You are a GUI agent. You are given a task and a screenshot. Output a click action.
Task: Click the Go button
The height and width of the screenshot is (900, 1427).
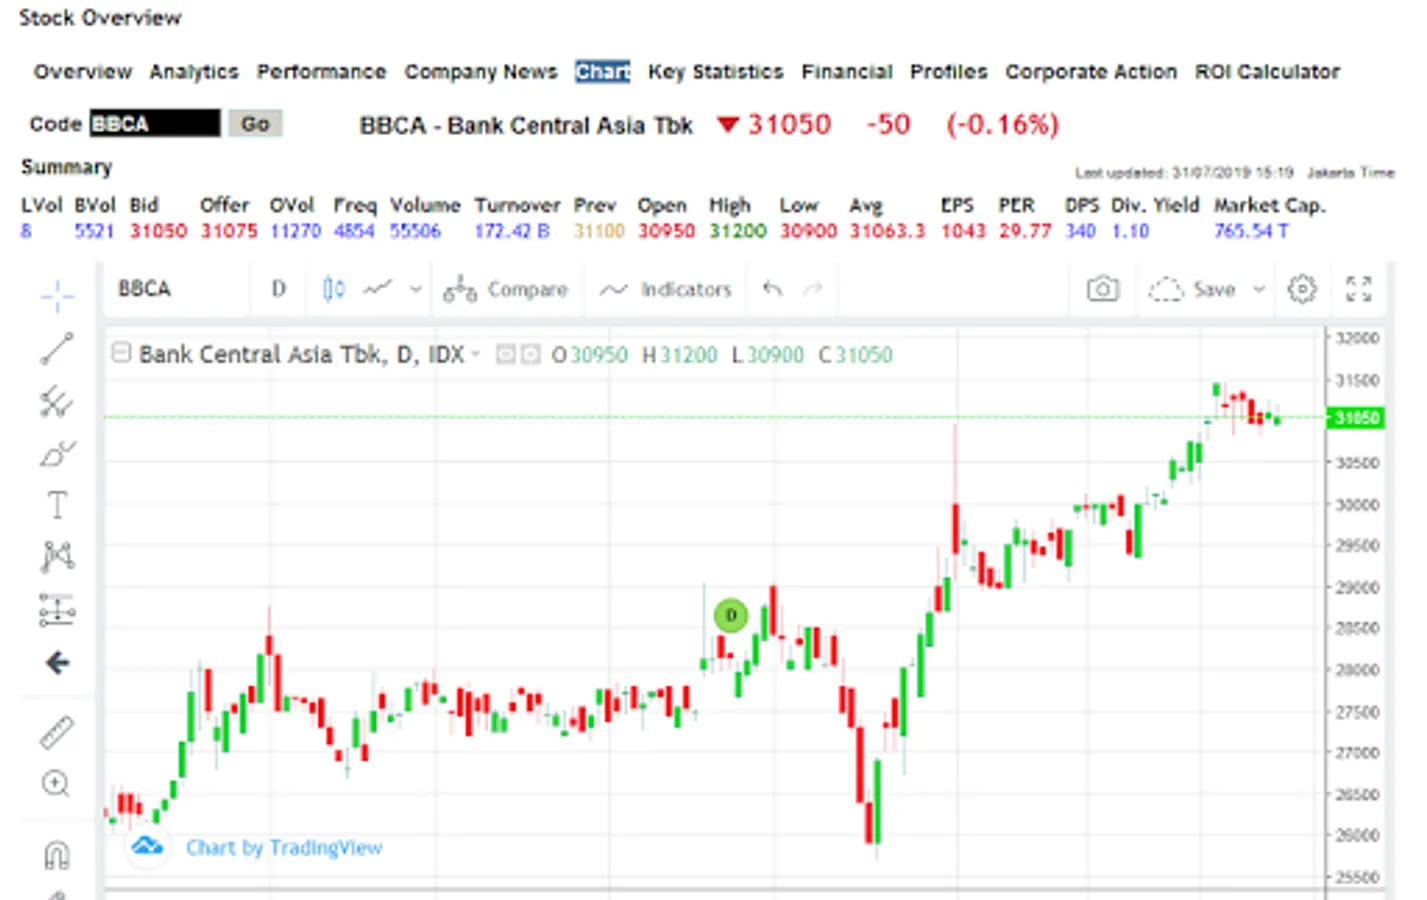click(255, 124)
